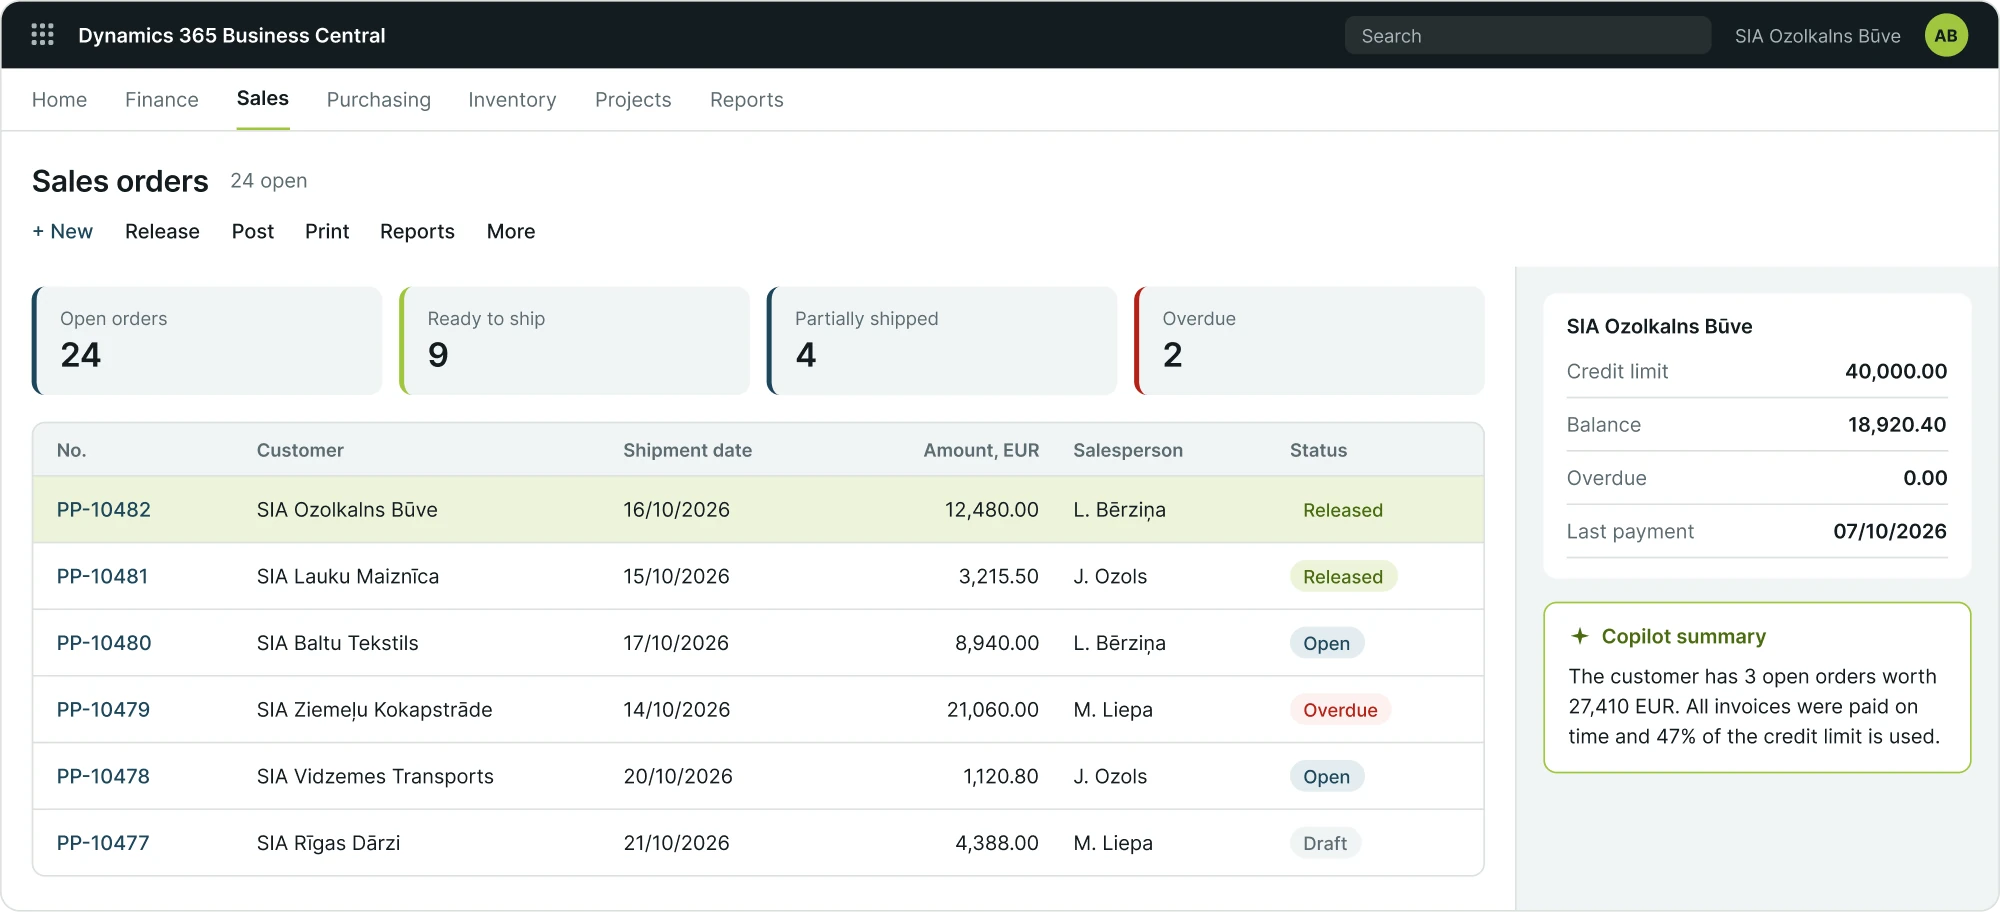Sort by the No. column header

71,450
